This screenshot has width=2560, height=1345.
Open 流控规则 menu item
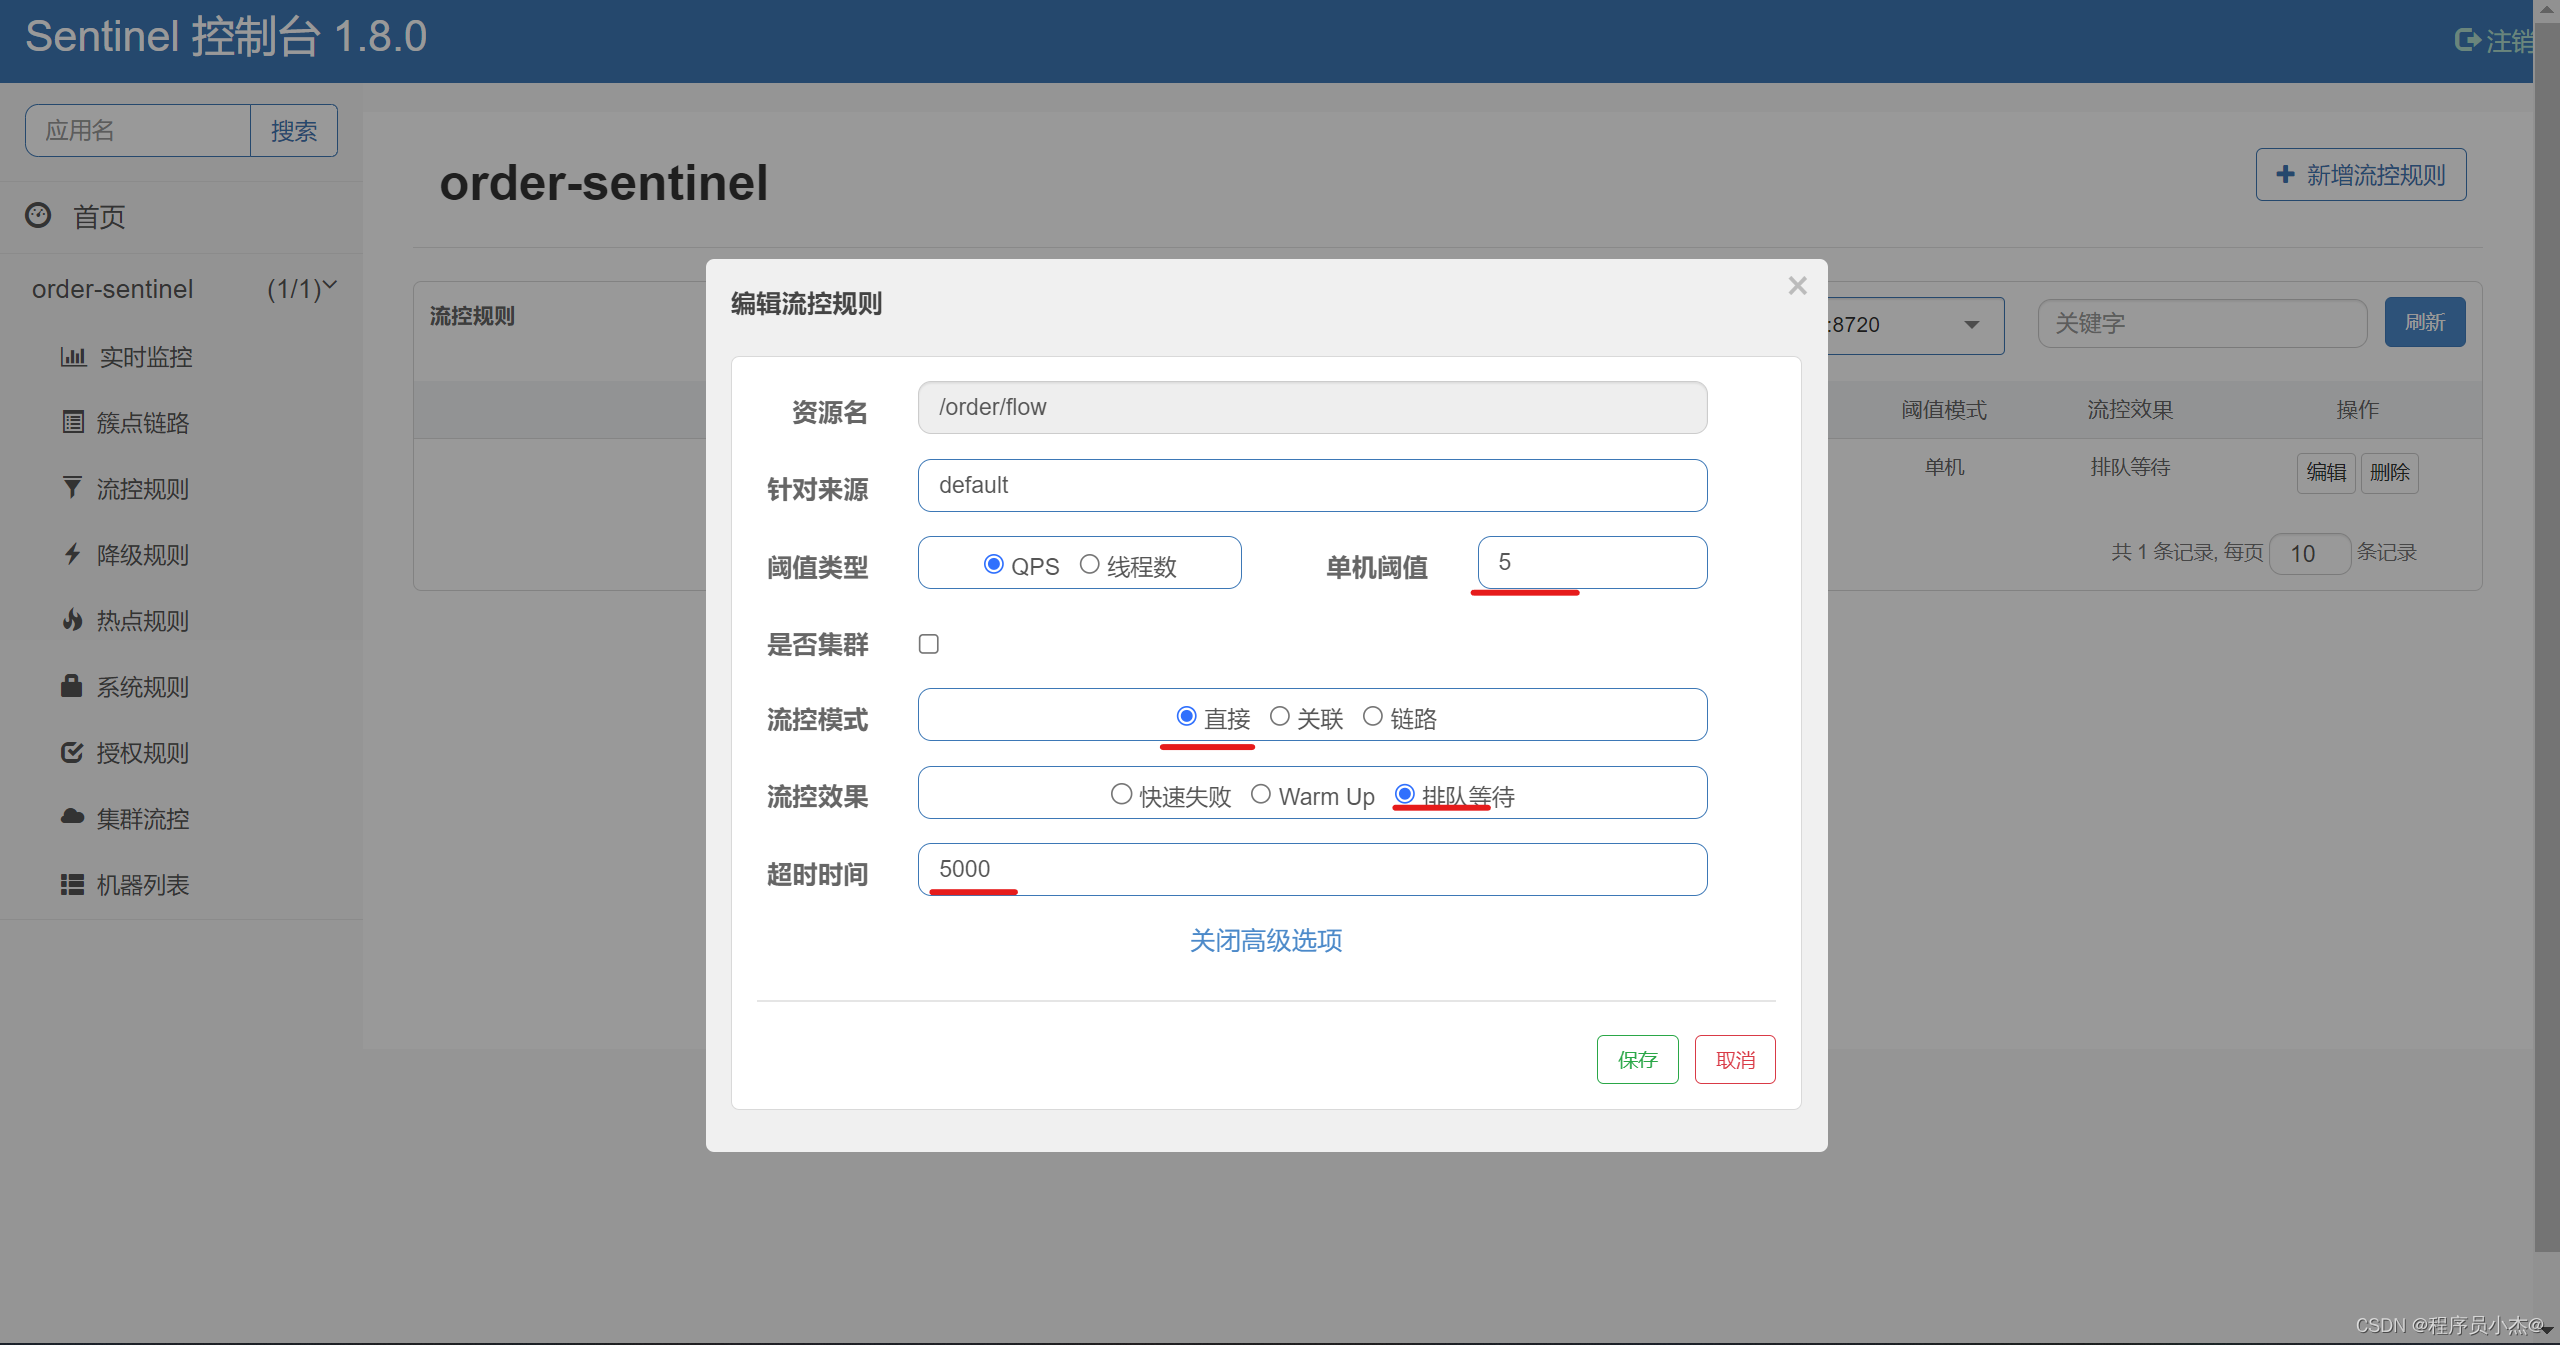tap(143, 489)
